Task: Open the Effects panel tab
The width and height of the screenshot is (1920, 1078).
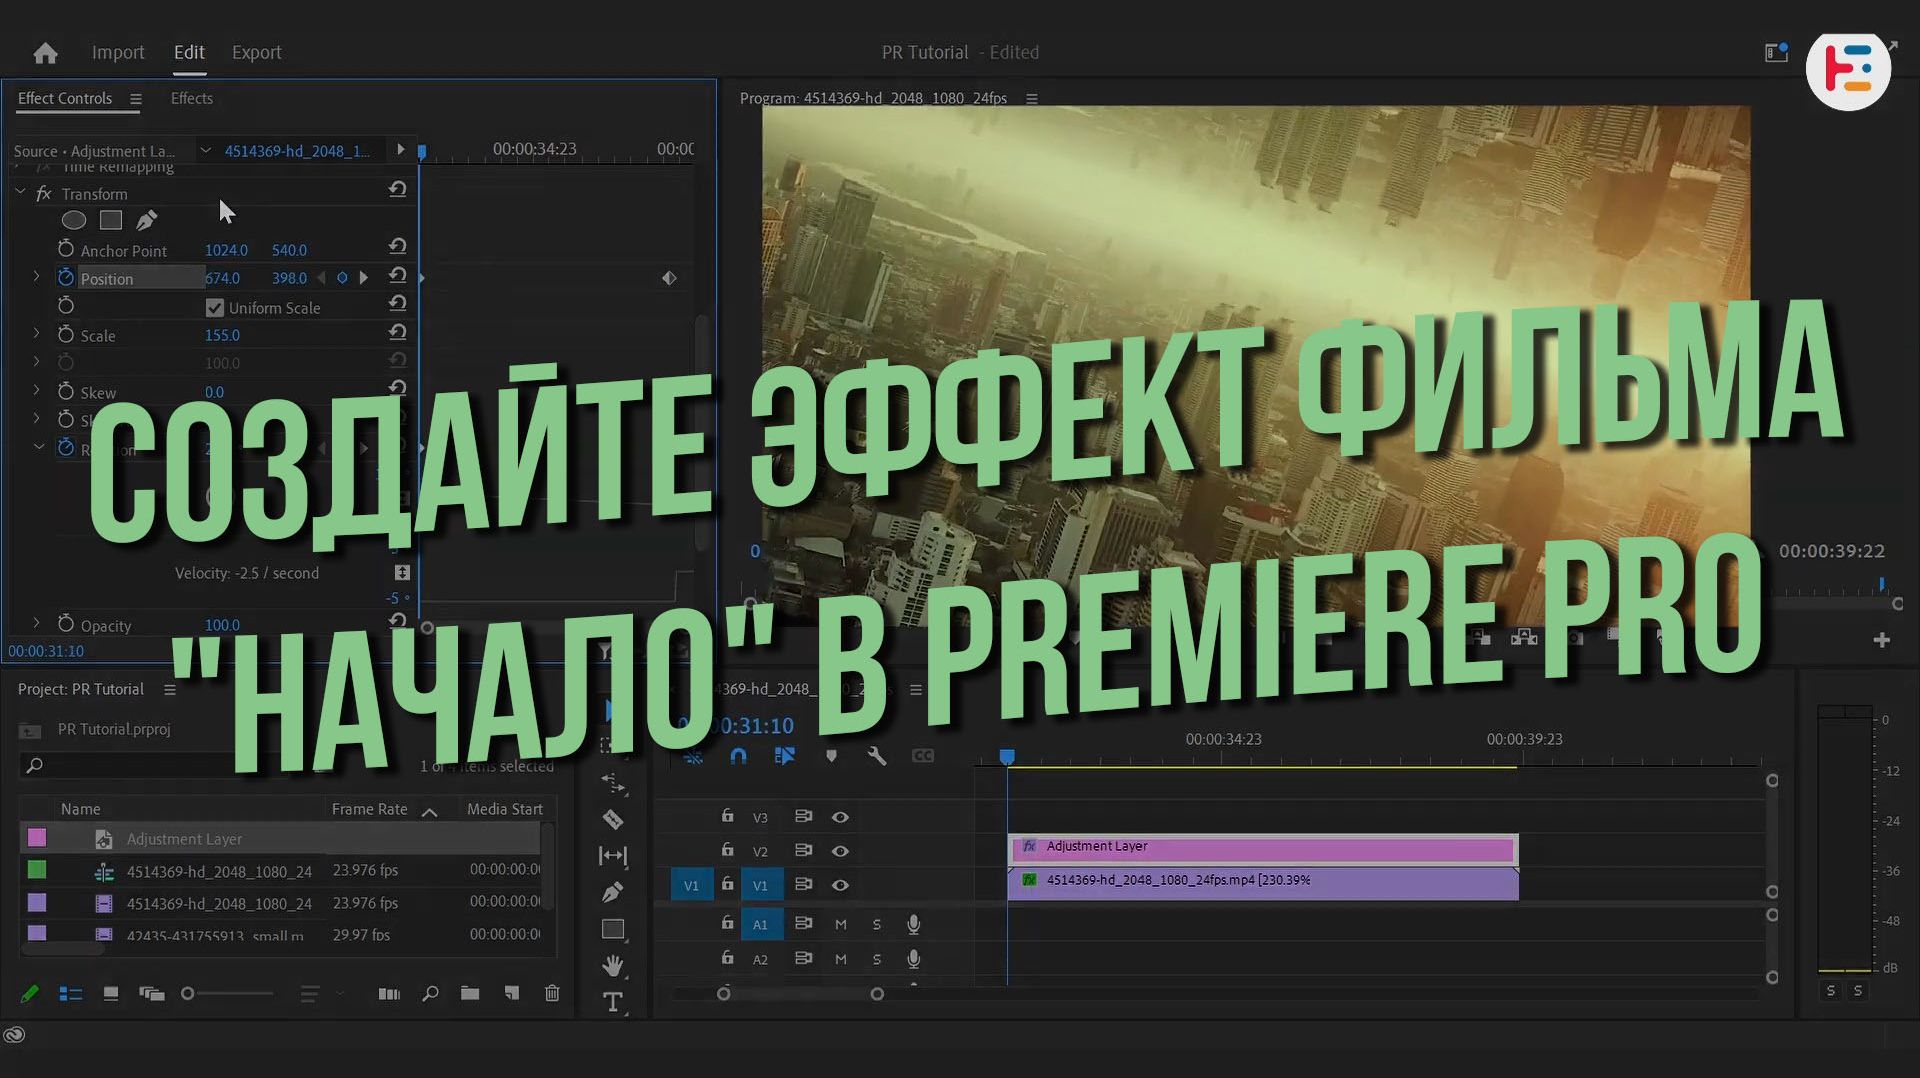Action: coord(192,98)
